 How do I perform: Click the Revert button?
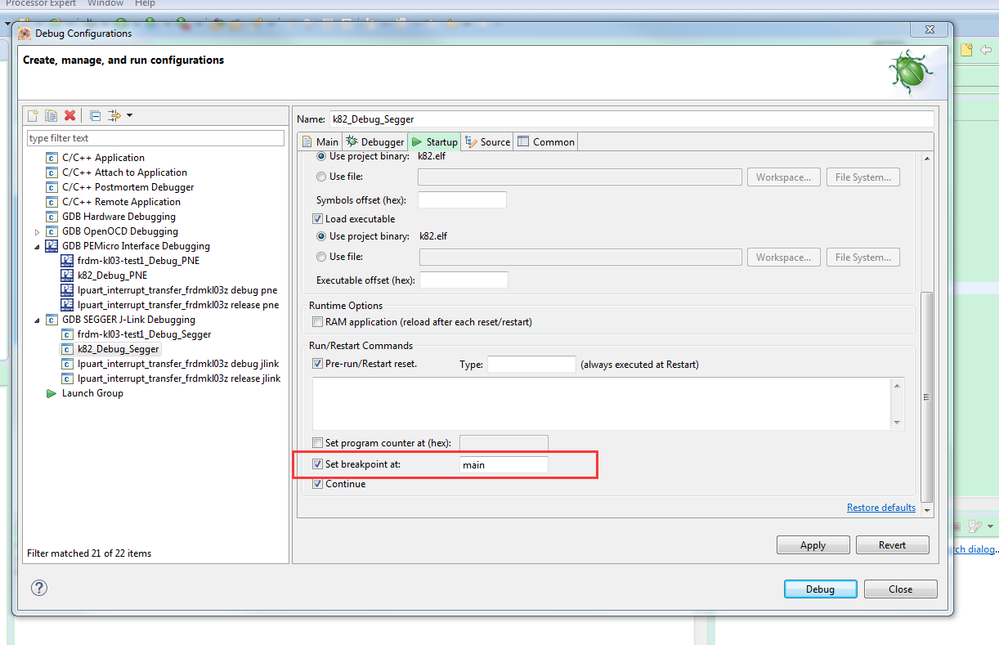coord(892,545)
